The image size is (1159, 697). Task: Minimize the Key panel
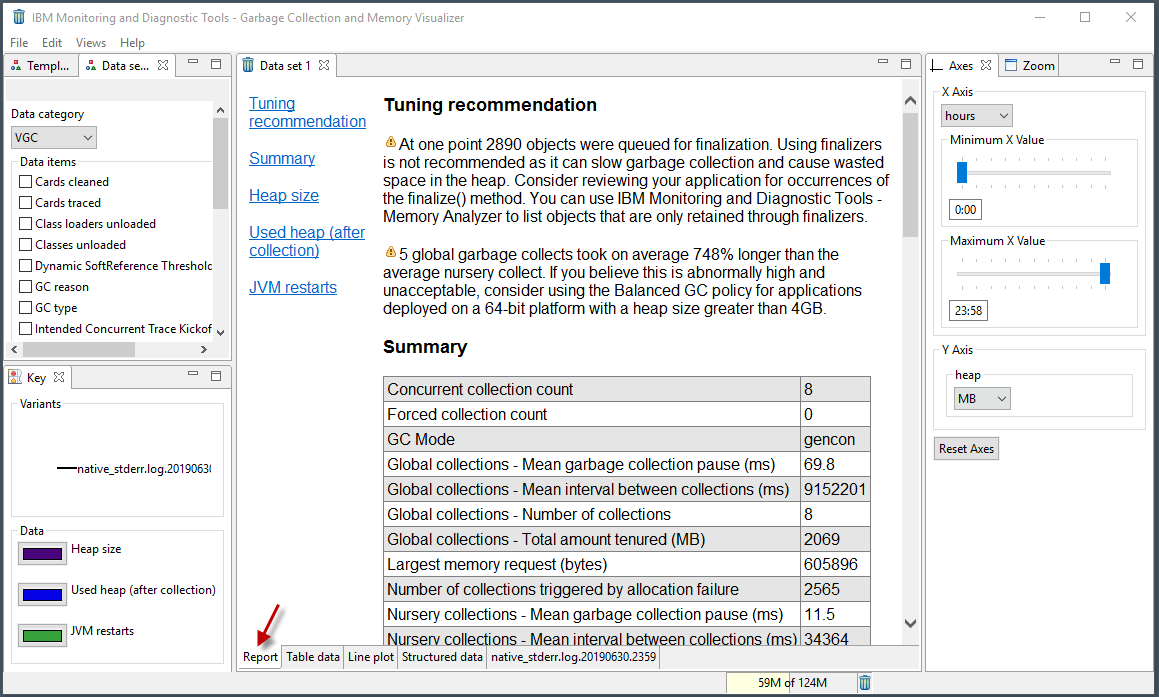(x=193, y=374)
